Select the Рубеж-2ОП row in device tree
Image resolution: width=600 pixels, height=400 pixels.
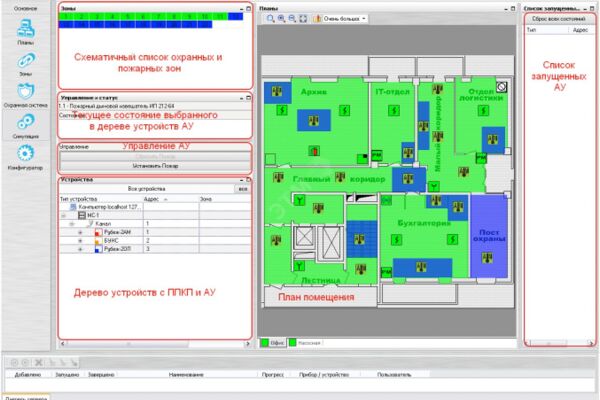click(155, 249)
